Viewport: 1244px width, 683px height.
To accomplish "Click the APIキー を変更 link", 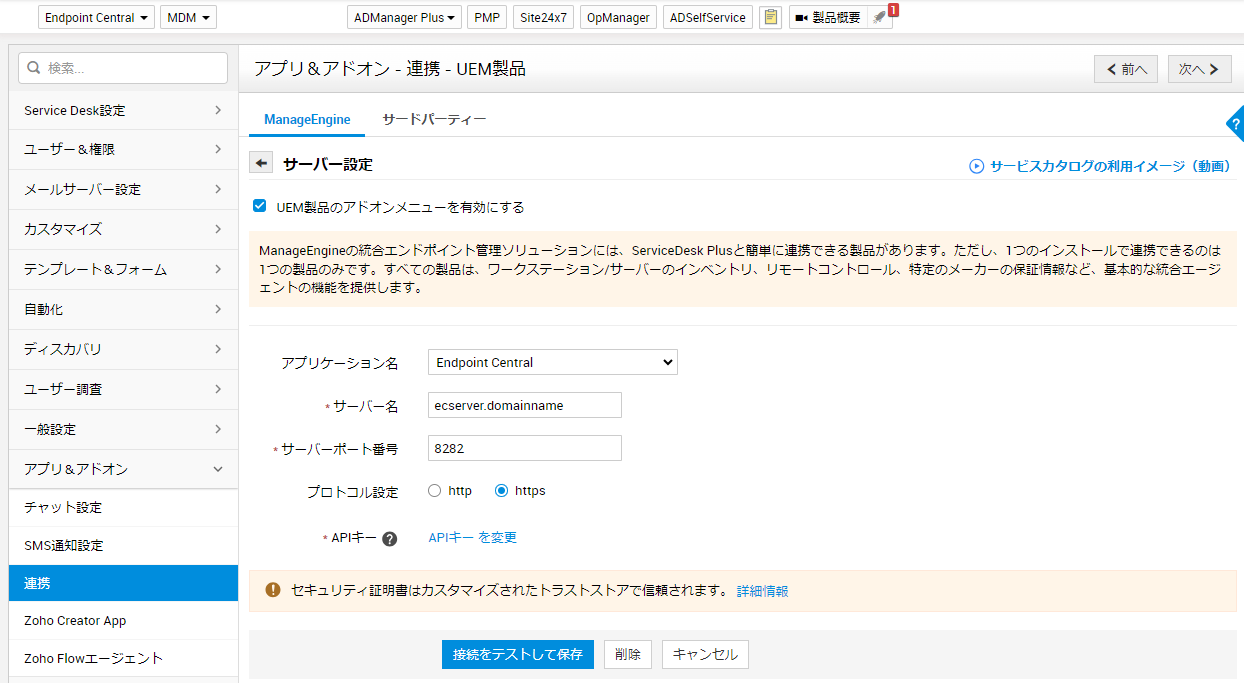I will click(473, 538).
